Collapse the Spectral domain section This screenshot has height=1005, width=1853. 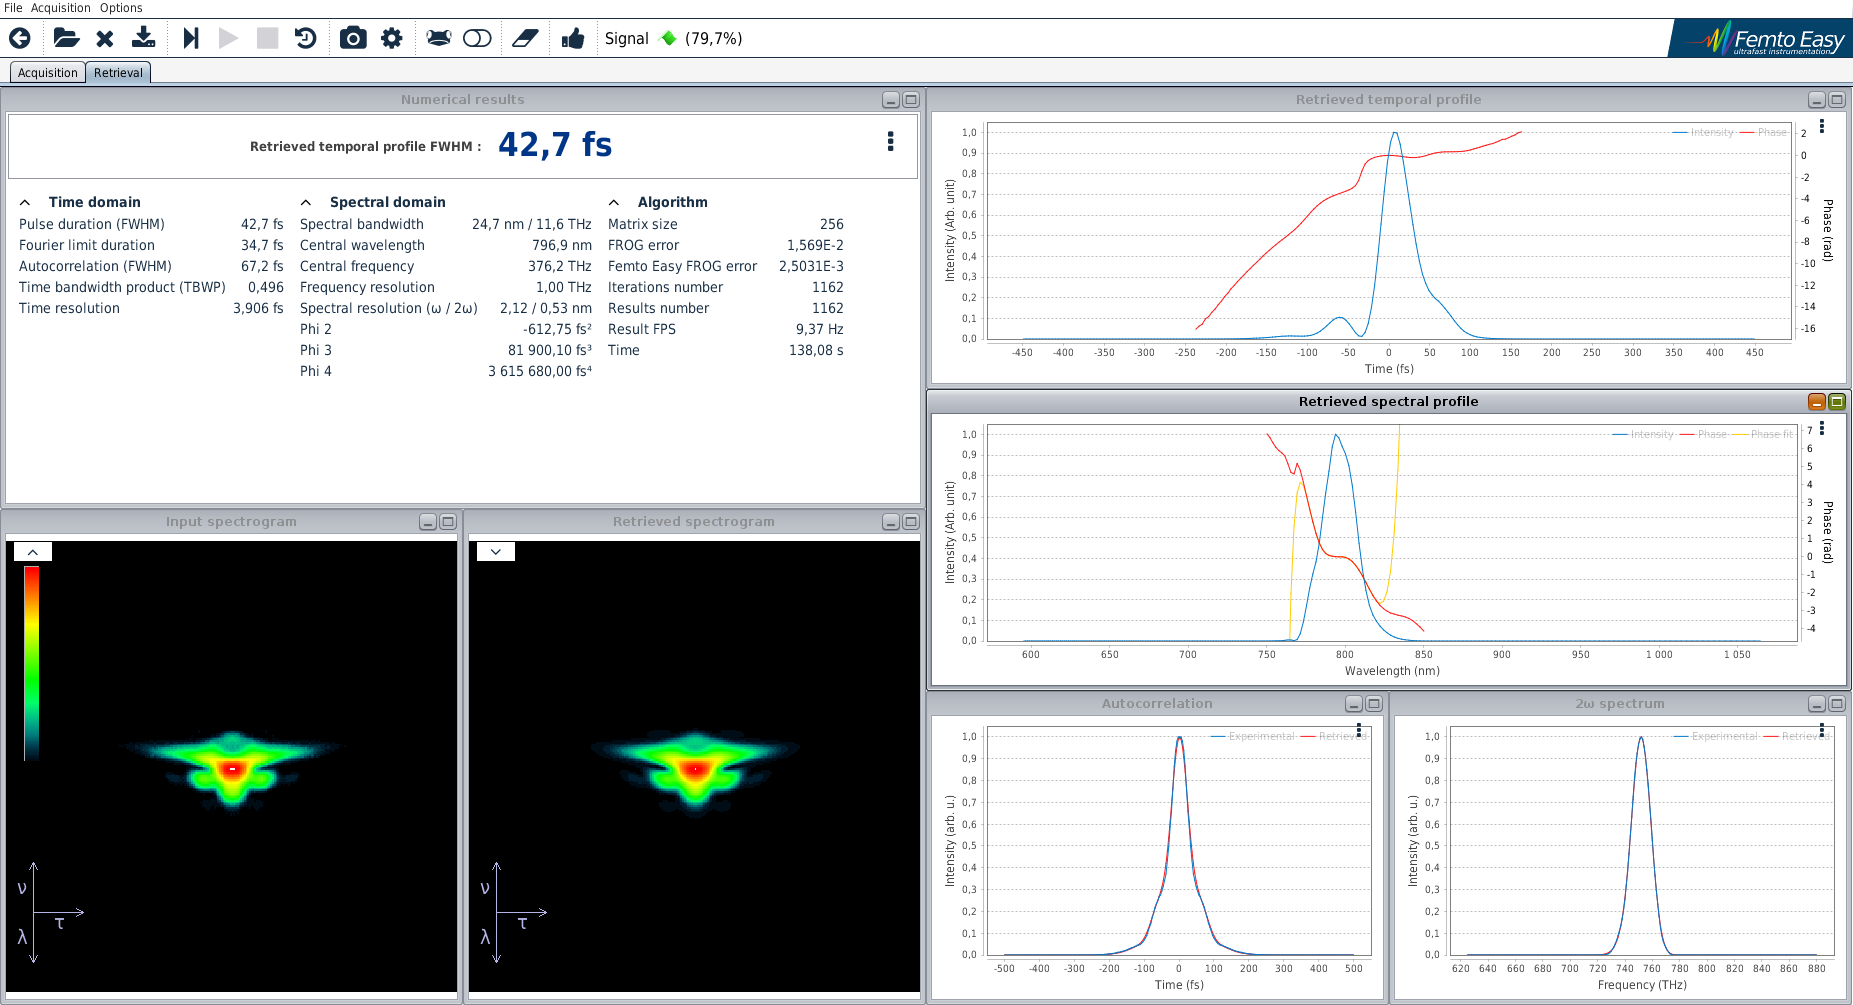tap(306, 202)
